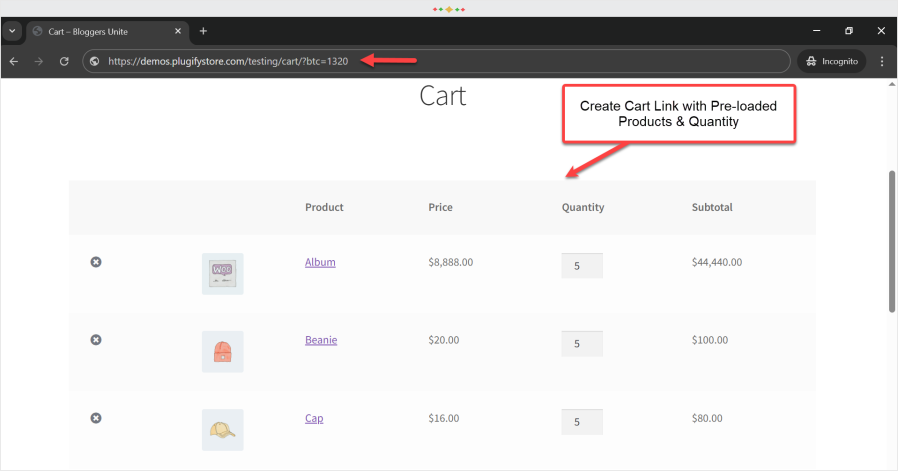Screen dimensions: 898x471
Task: Open the site information icon in address bar
Action: [x=94, y=61]
